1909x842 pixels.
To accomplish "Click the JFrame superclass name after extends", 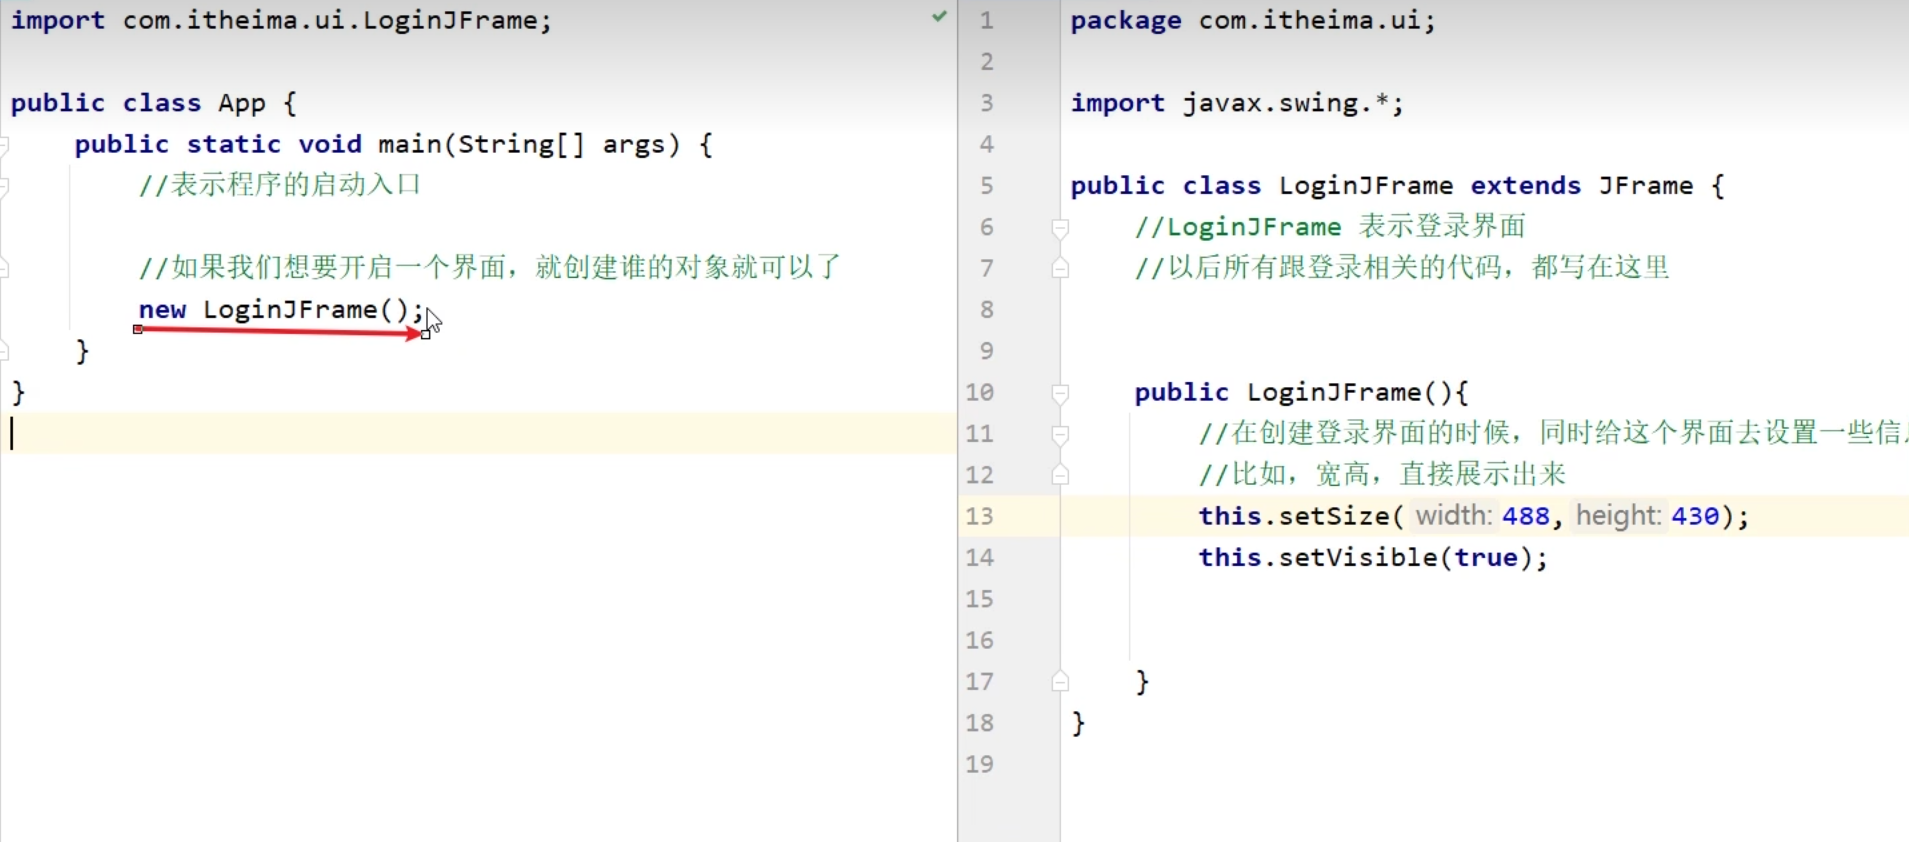I will (1645, 186).
